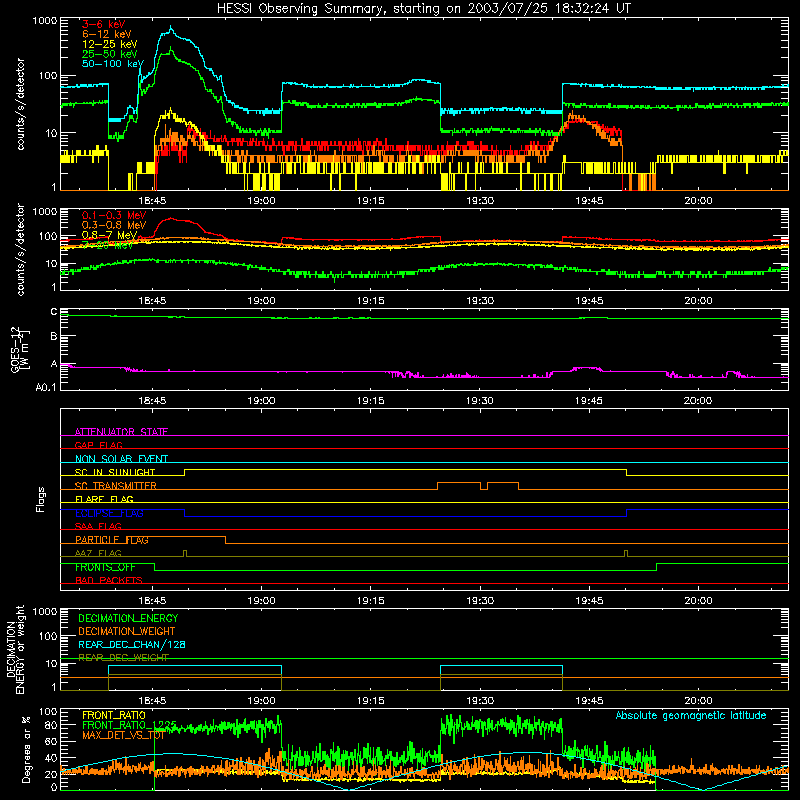
Task: Click the yellow "0.8-7 MeV" legend label
Action: click(x=109, y=235)
